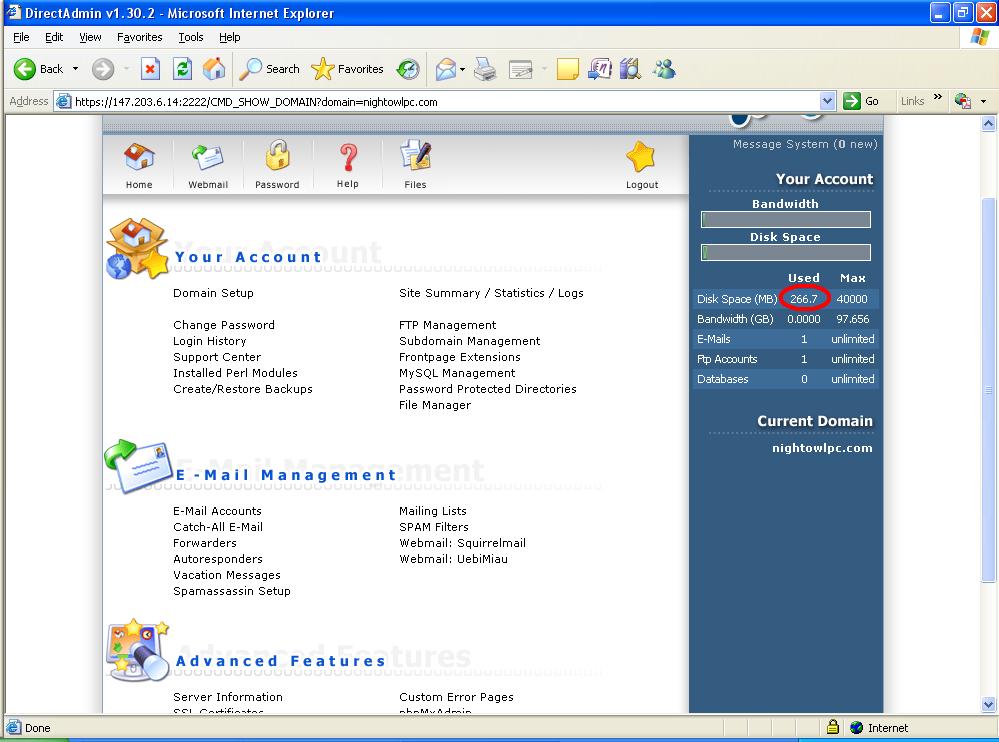
Task: Open the IE Favorites toolbar button
Action: (347, 69)
